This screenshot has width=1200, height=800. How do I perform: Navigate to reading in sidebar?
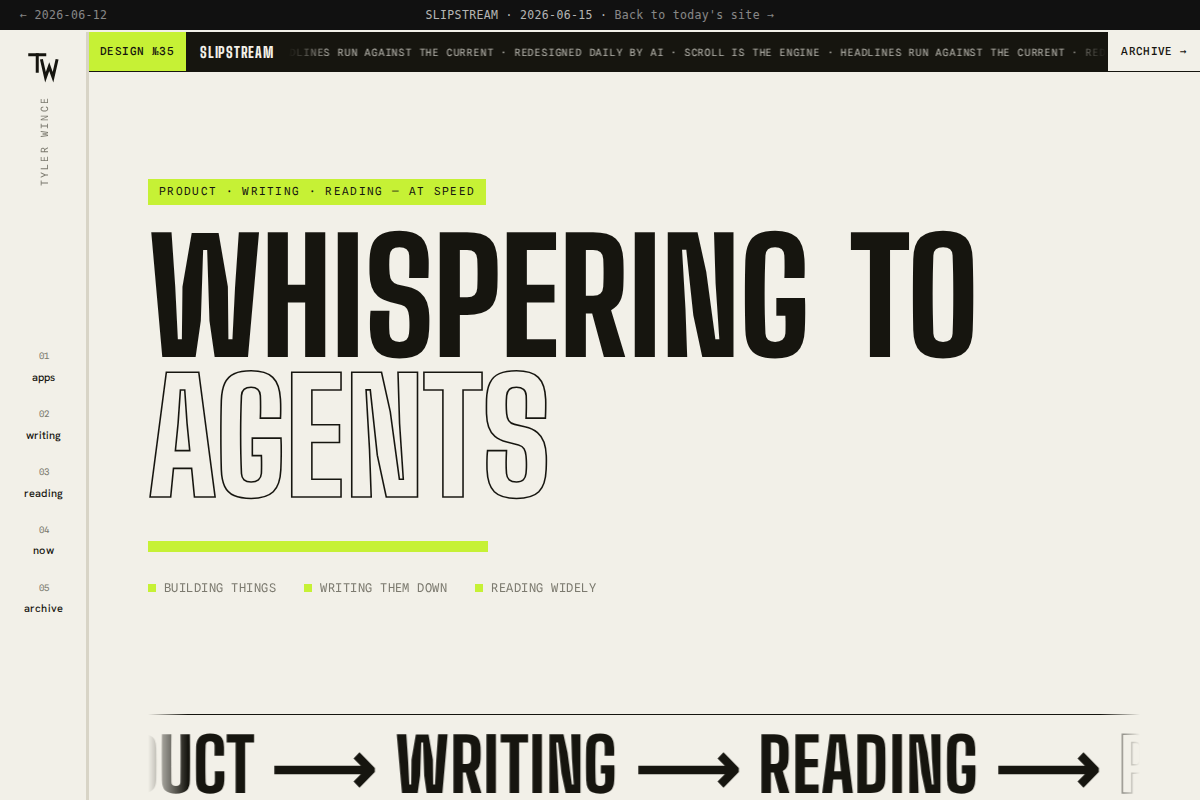coord(43,484)
